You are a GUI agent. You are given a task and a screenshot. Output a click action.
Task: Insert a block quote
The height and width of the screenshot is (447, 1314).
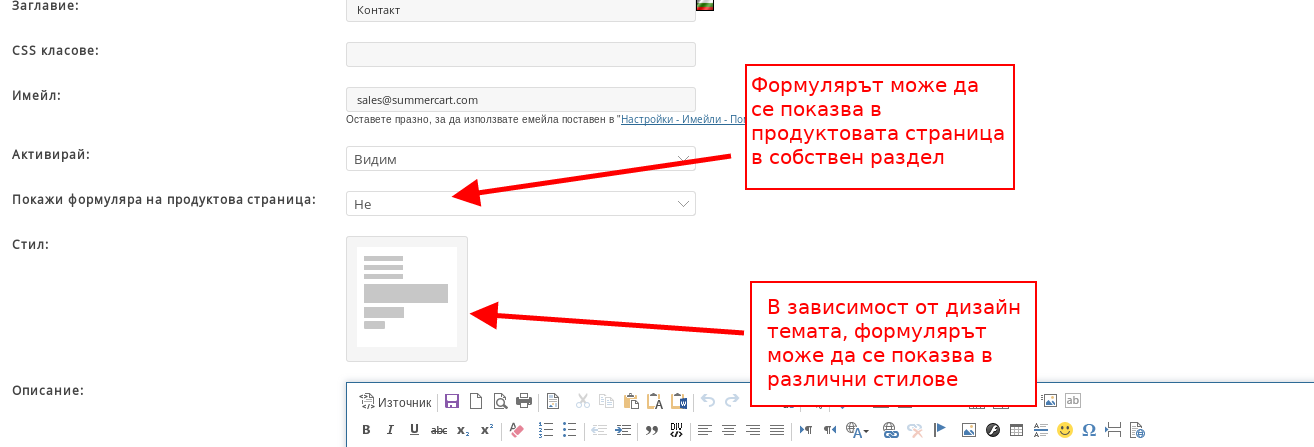pyautogui.click(x=652, y=430)
